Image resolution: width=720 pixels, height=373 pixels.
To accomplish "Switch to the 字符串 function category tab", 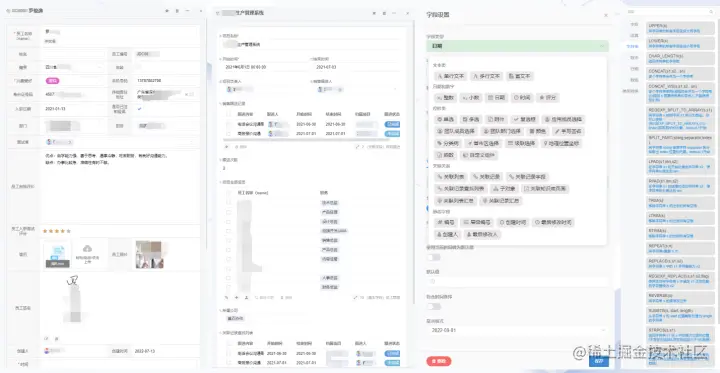I will 633,46.
